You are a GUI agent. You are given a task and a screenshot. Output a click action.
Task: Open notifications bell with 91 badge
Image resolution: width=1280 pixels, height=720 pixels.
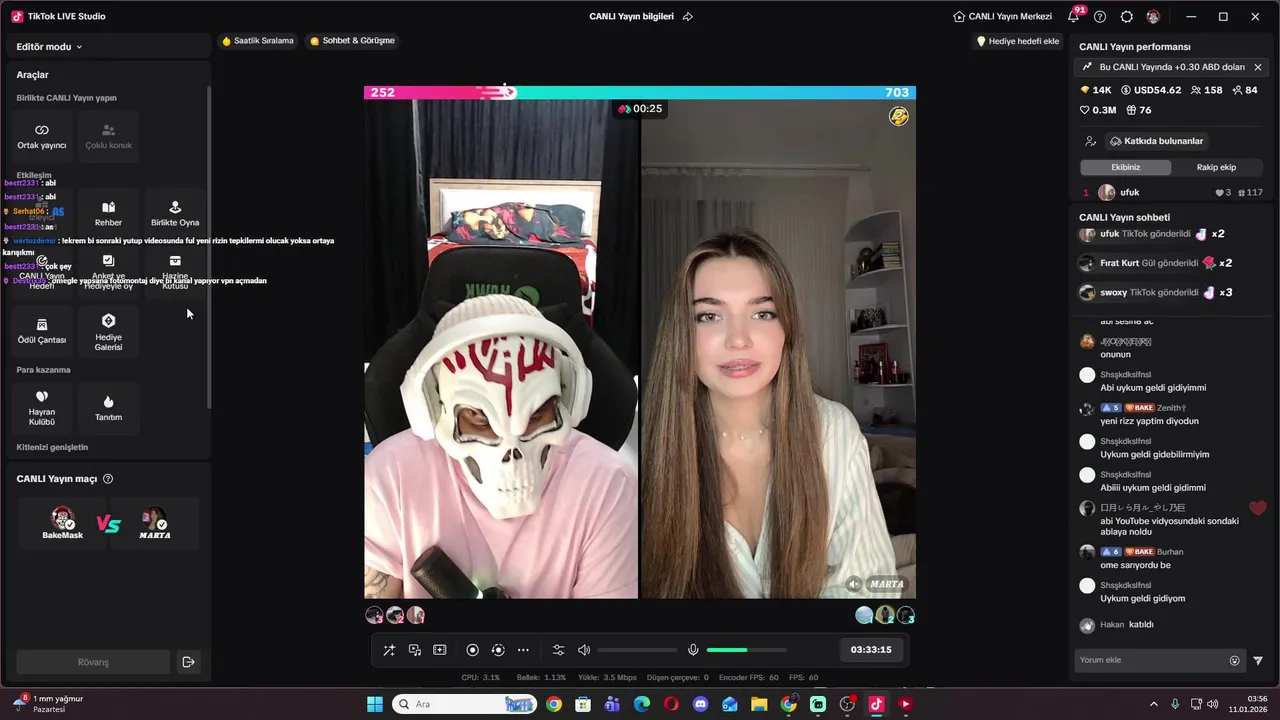(x=1073, y=17)
